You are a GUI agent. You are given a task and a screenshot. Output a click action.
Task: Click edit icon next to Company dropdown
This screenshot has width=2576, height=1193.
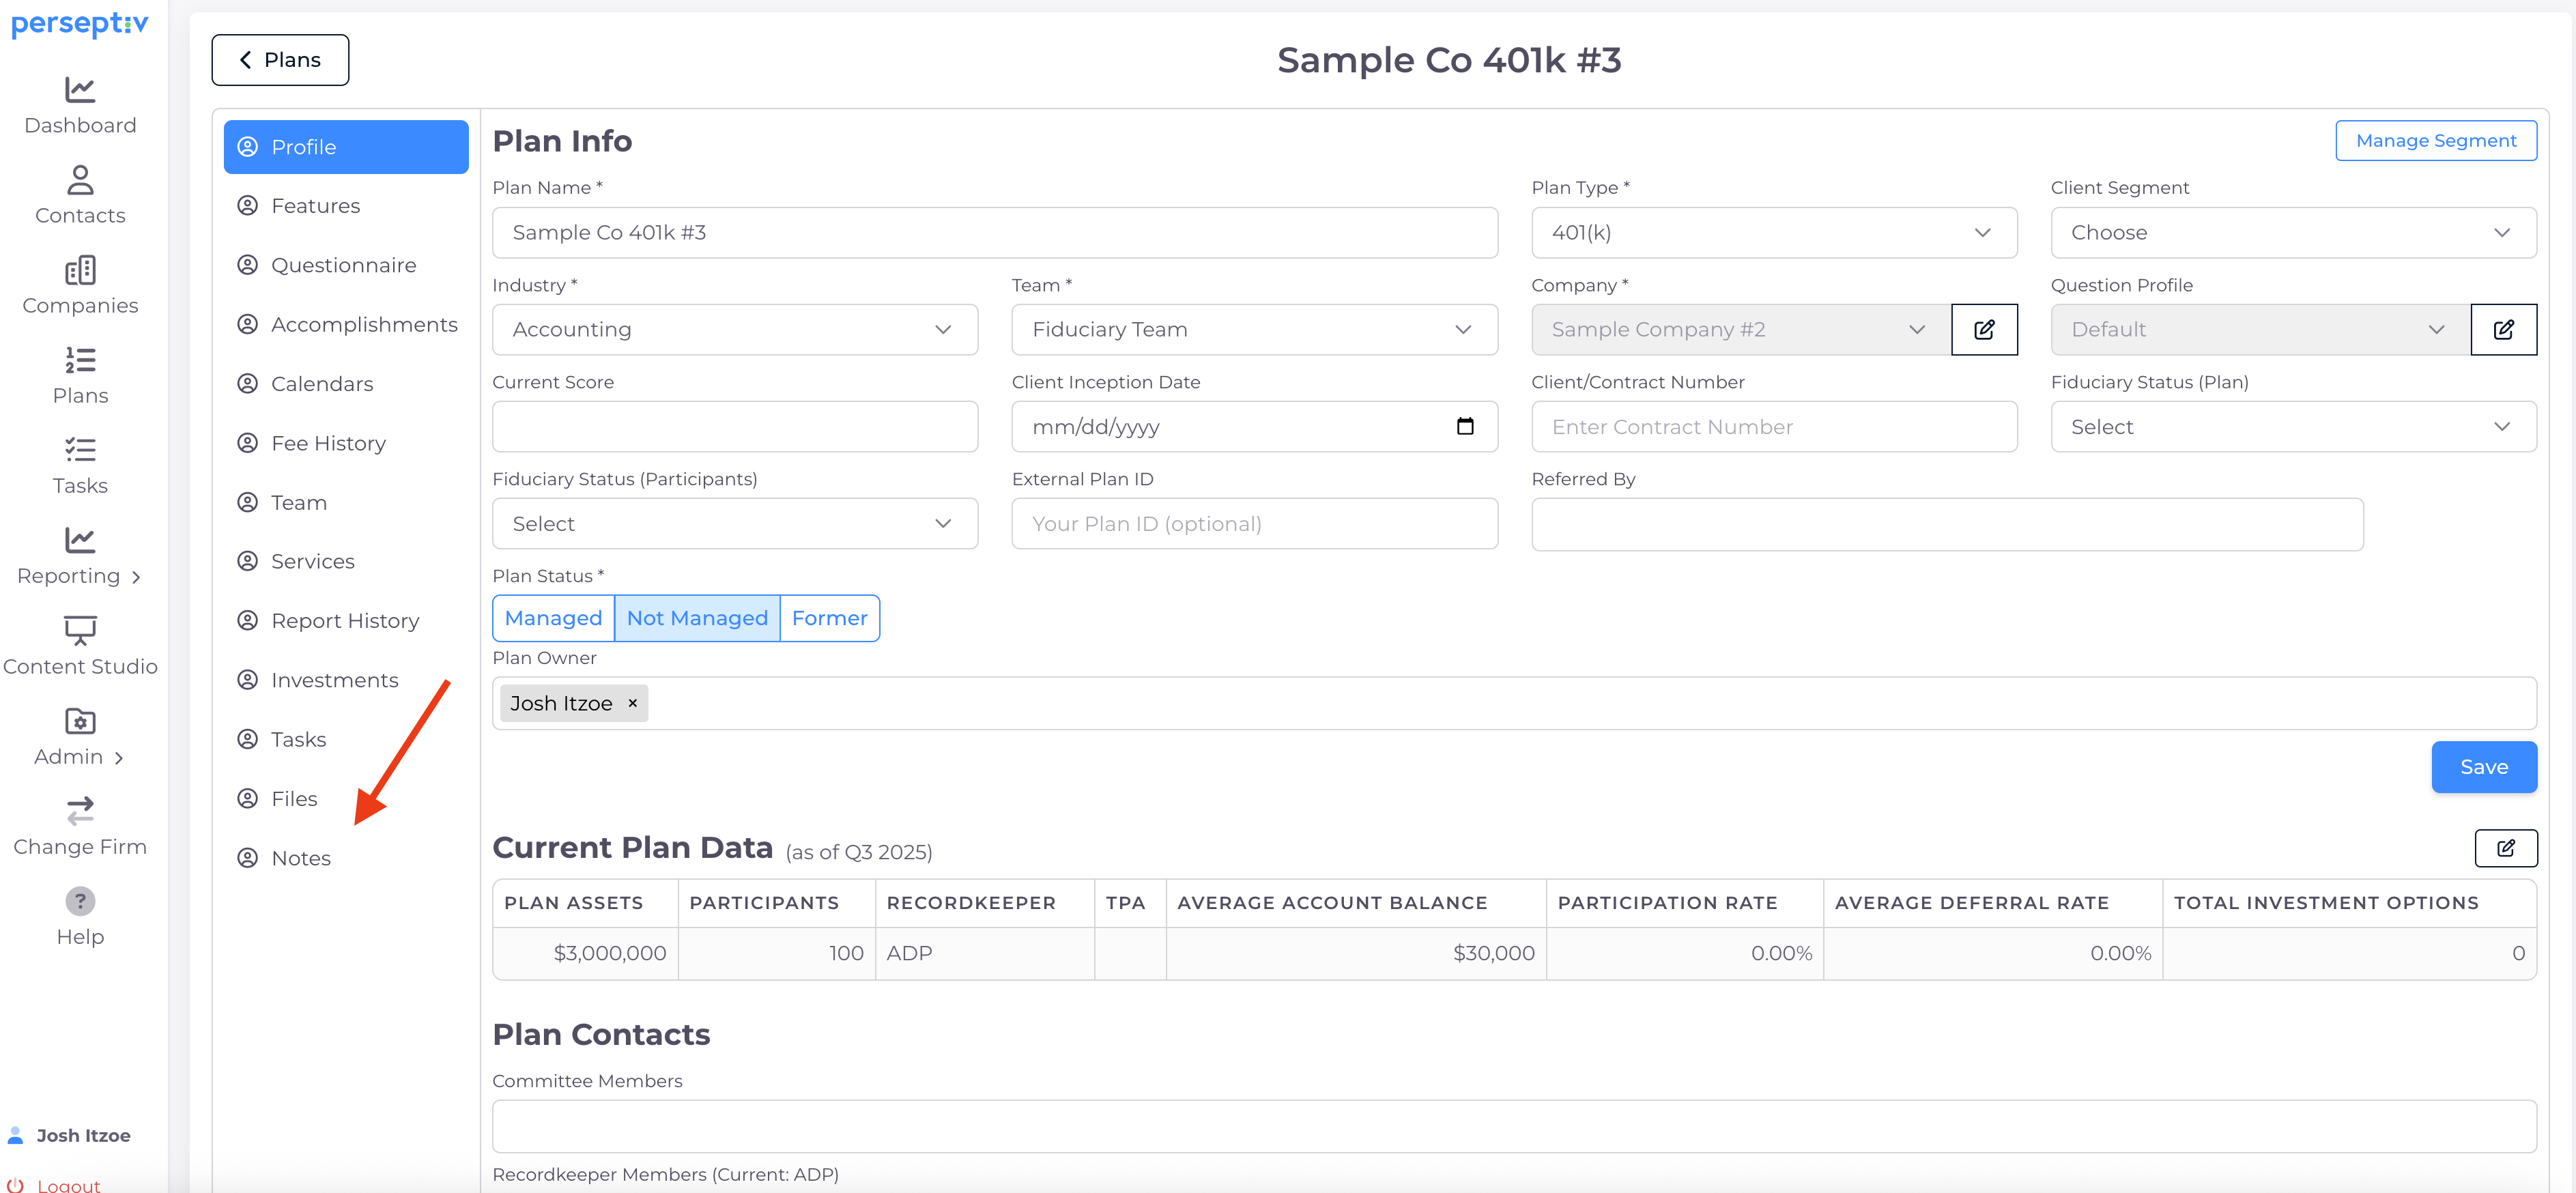point(1984,330)
